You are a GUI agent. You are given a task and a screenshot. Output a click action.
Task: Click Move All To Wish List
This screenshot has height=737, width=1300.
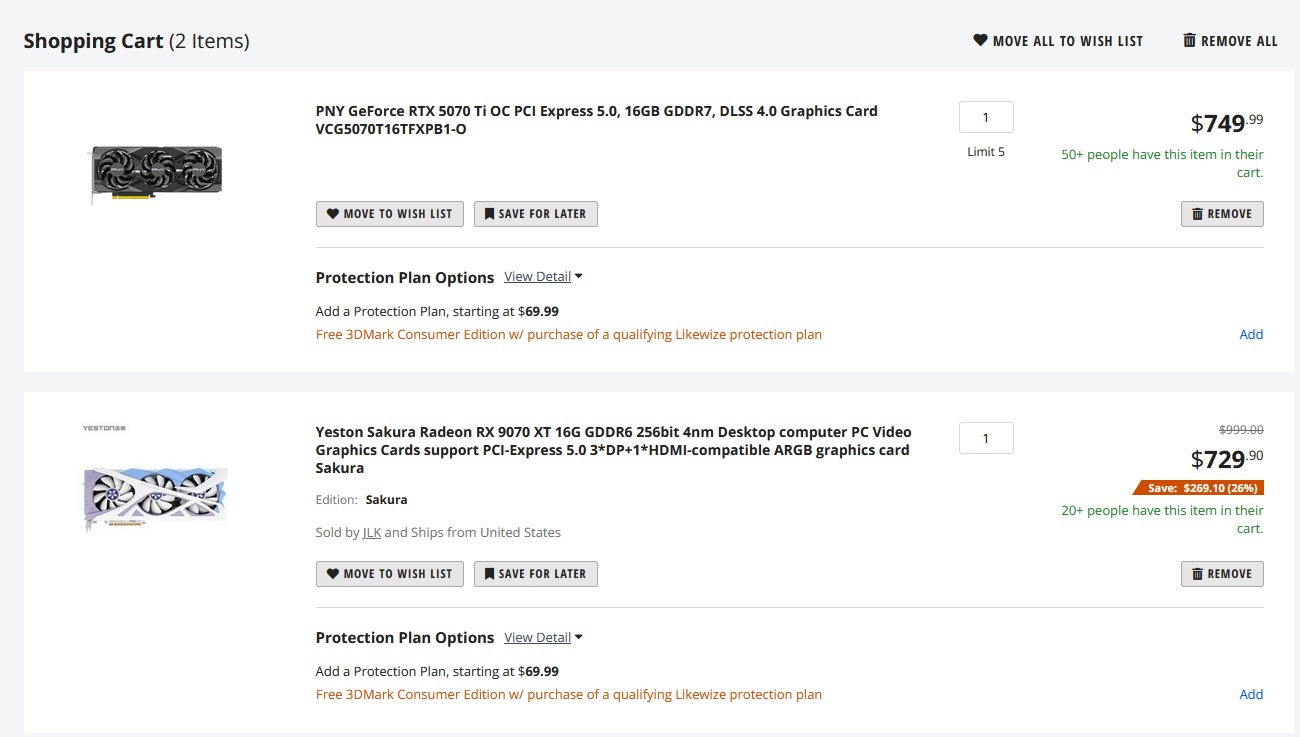[x=1058, y=41]
